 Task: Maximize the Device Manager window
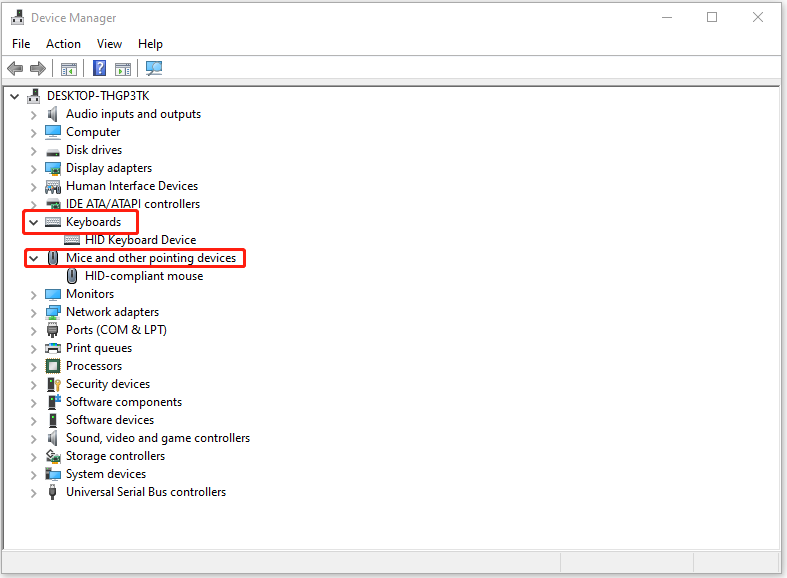[712, 17]
